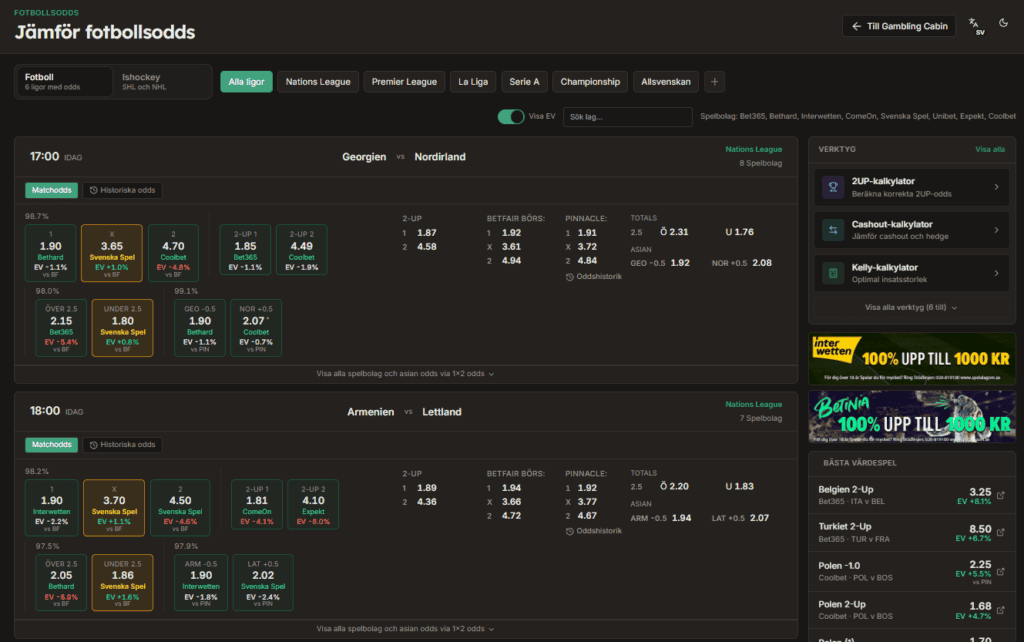1024x642 pixels.
Task: Click Visa alla in Verktyg panel
Action: tap(990, 150)
